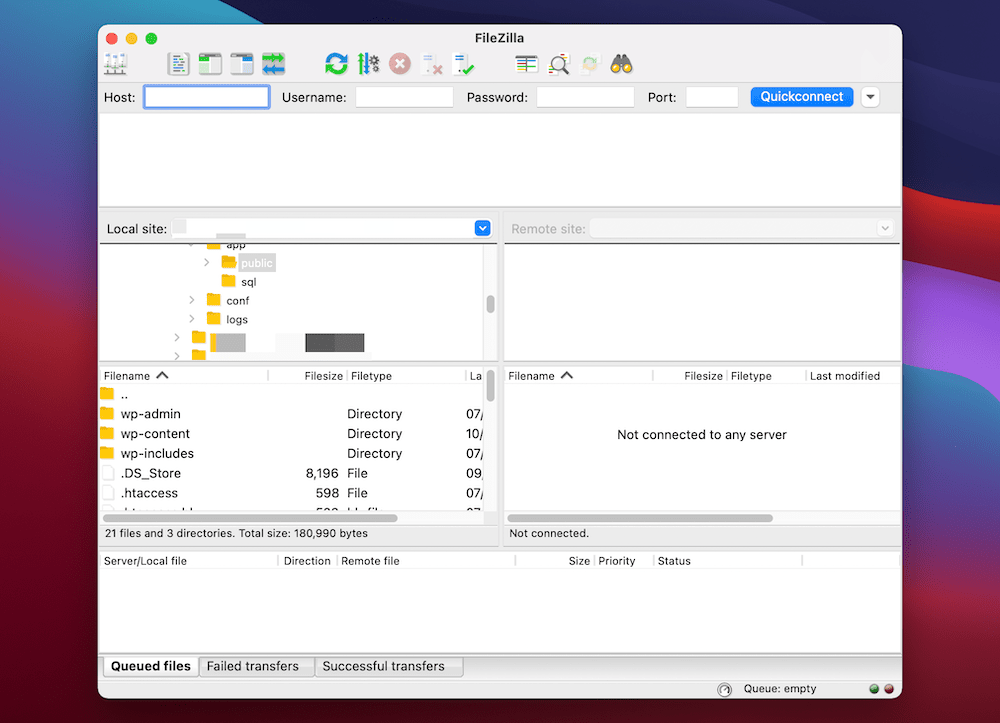Expand the public folder in tree
Image resolution: width=1000 pixels, height=723 pixels.
click(207, 263)
